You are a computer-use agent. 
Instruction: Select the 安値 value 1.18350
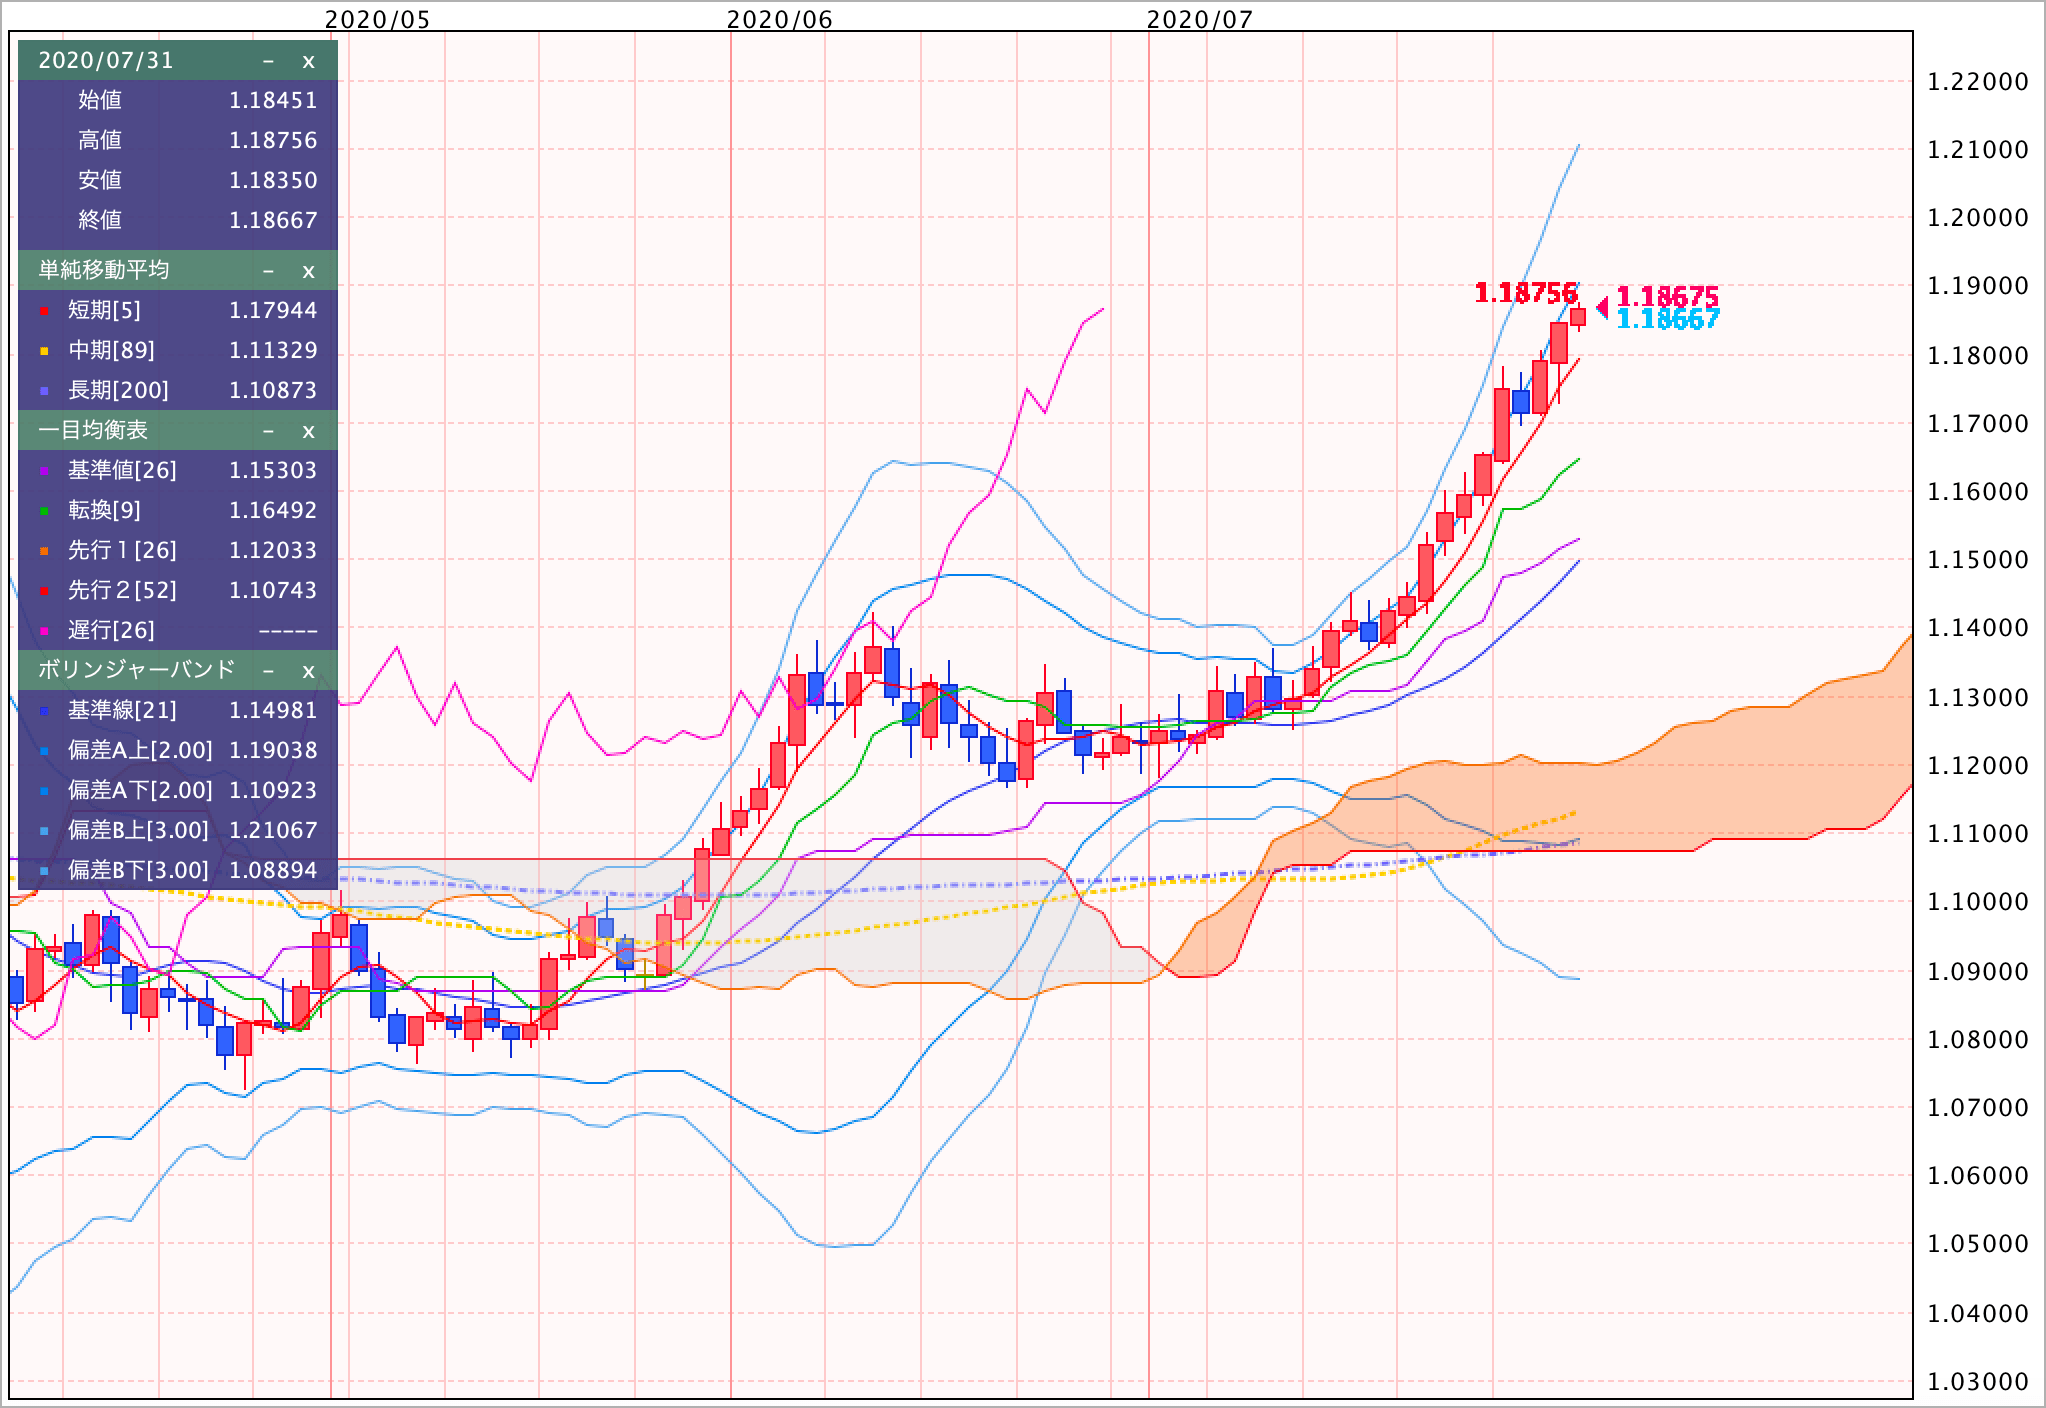click(x=273, y=181)
